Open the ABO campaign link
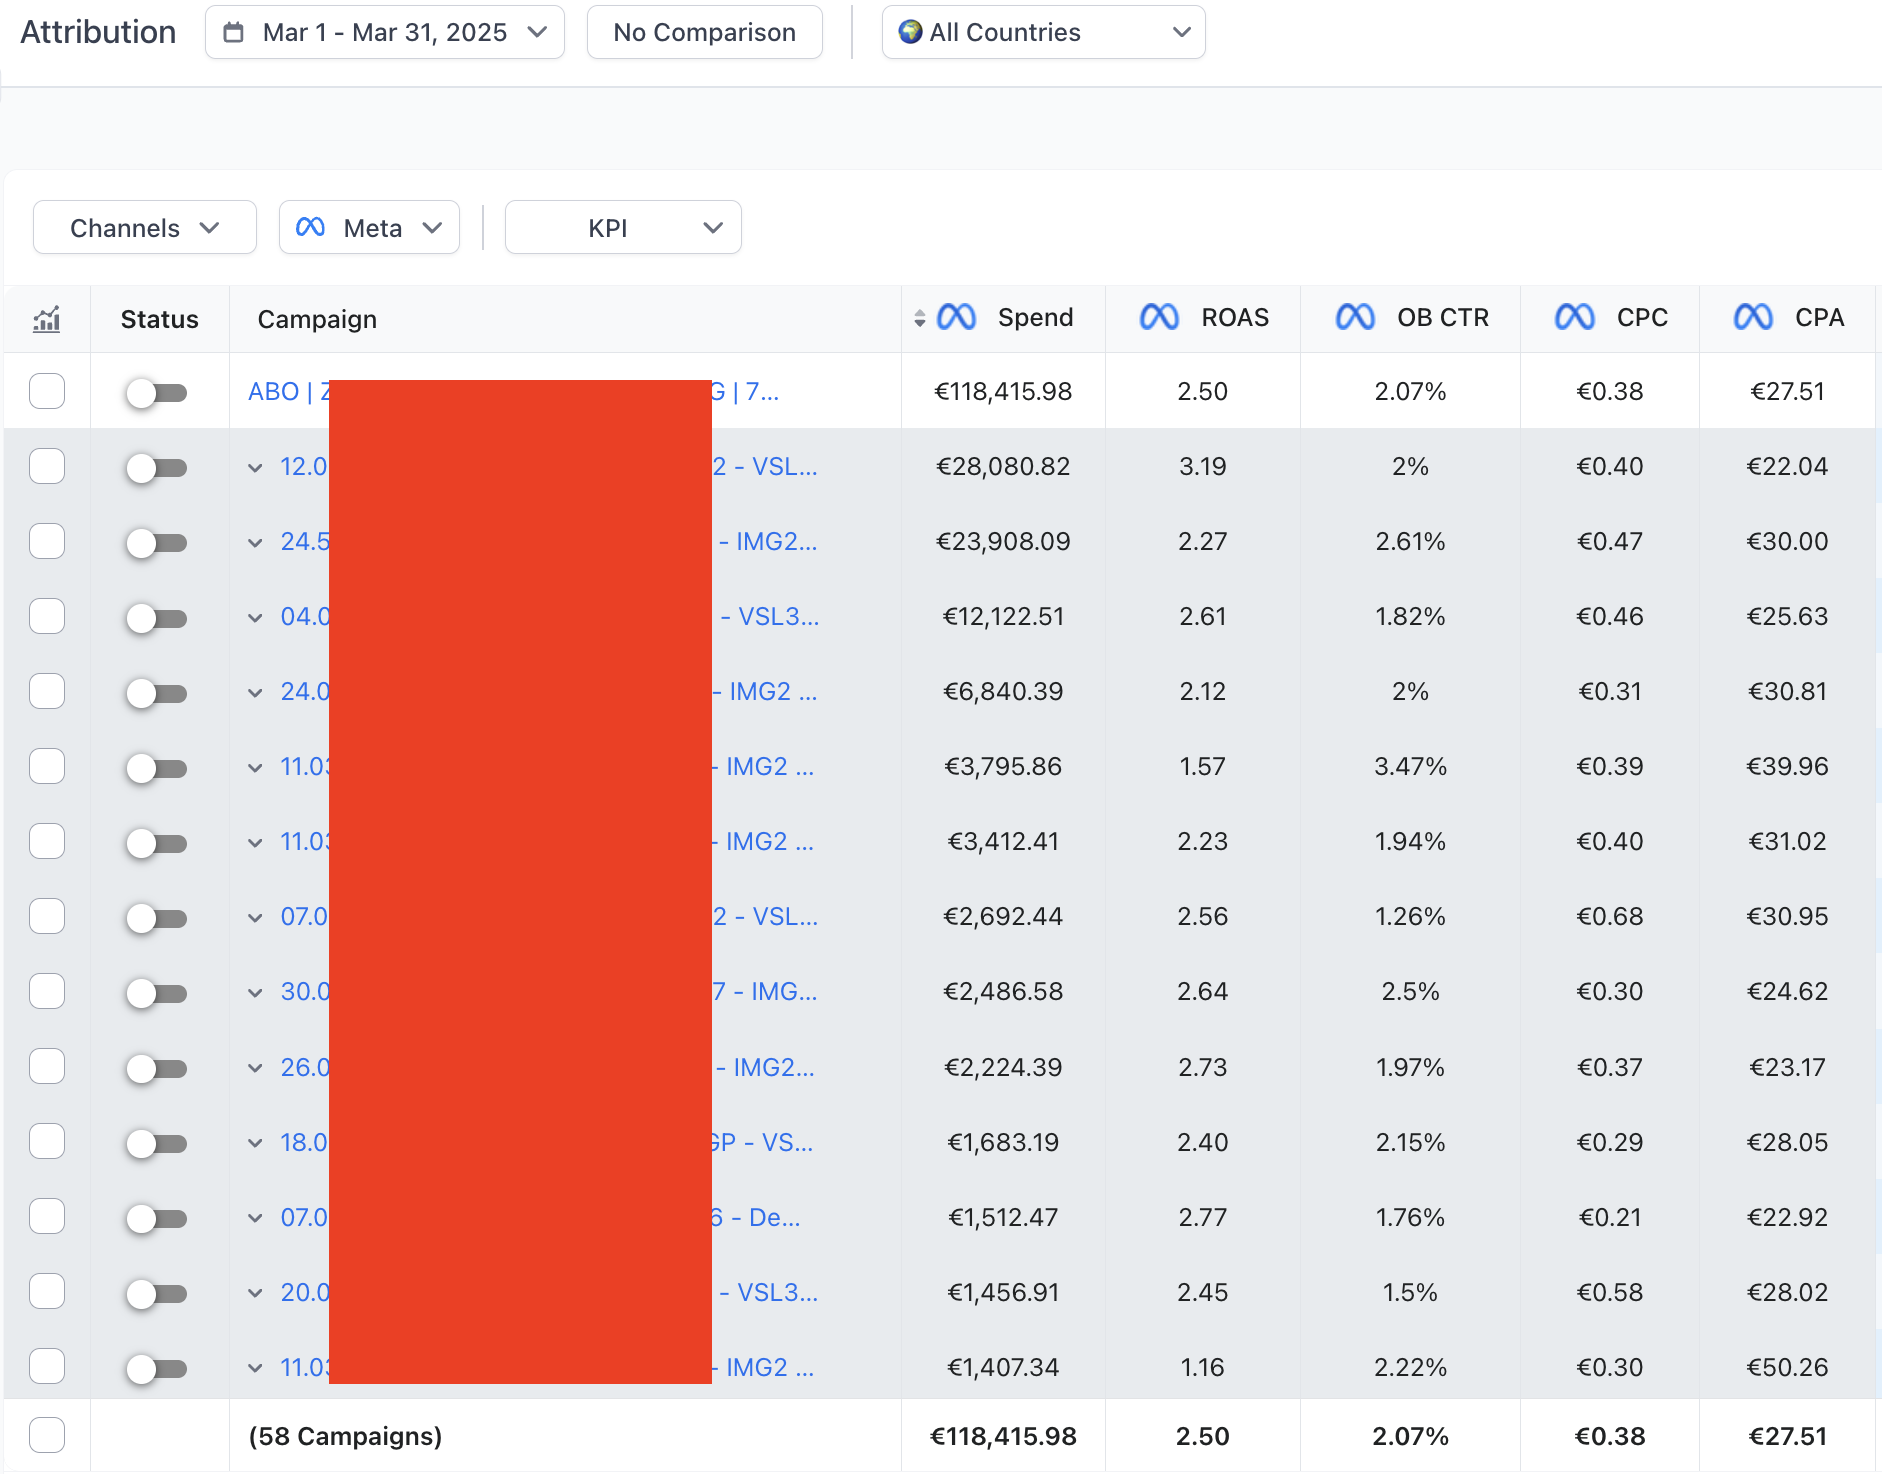1882x1474 pixels. click(x=513, y=391)
